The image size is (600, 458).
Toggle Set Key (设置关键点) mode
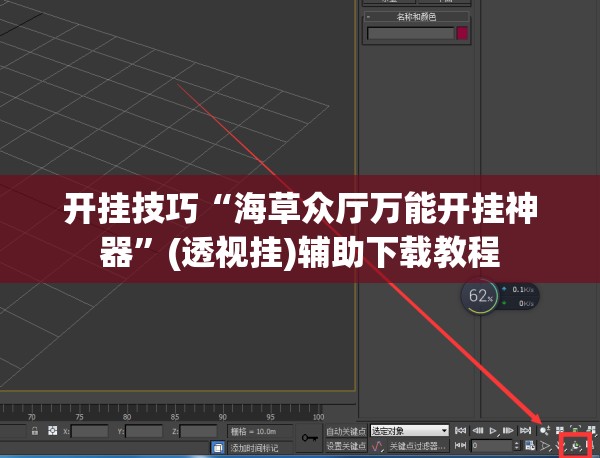pos(346,446)
